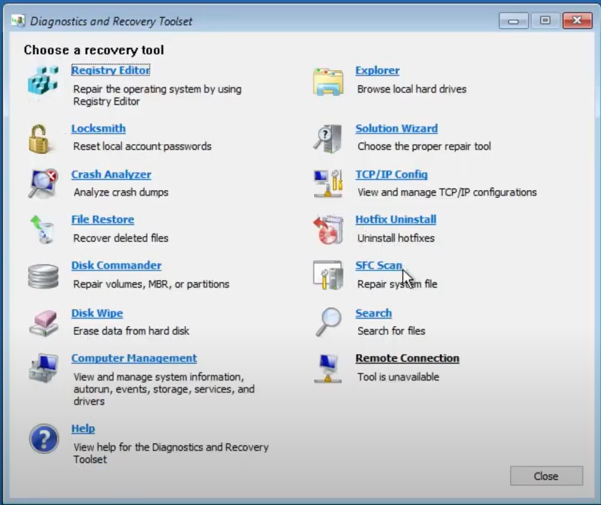Open the TCP/IP Config link

pos(391,174)
